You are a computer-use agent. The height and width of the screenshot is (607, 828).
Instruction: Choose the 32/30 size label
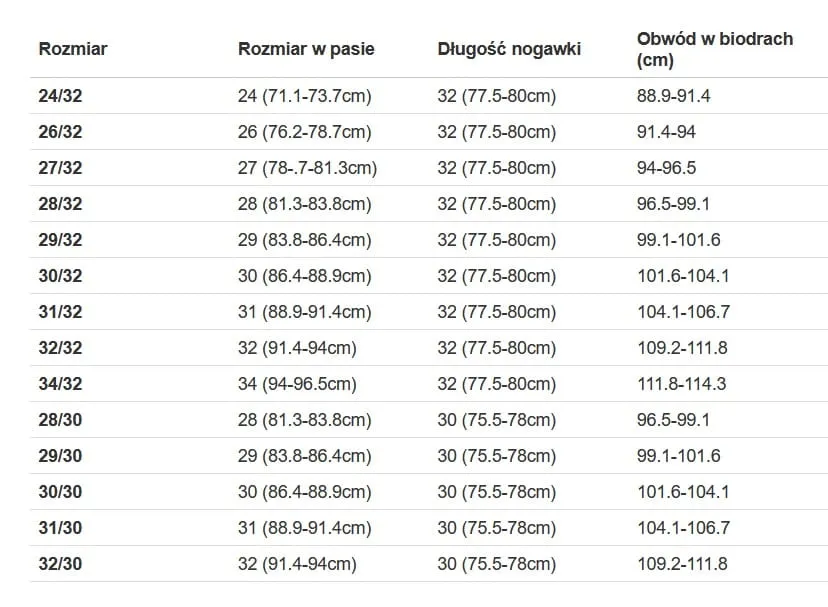tap(60, 564)
